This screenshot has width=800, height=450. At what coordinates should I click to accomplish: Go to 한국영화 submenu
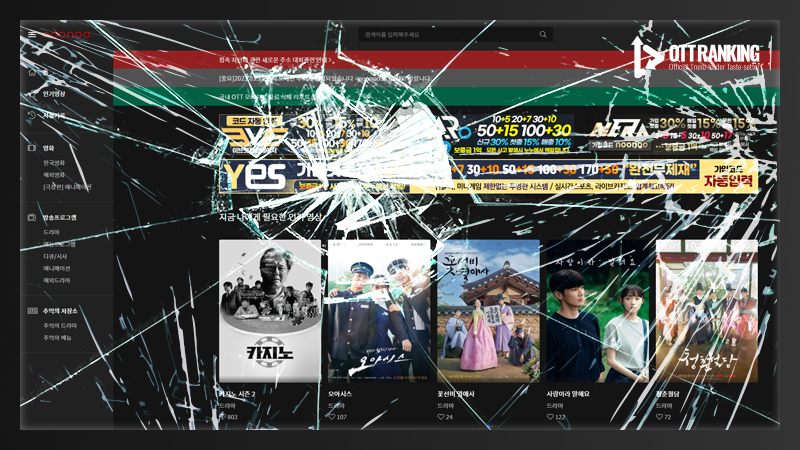[x=54, y=163]
